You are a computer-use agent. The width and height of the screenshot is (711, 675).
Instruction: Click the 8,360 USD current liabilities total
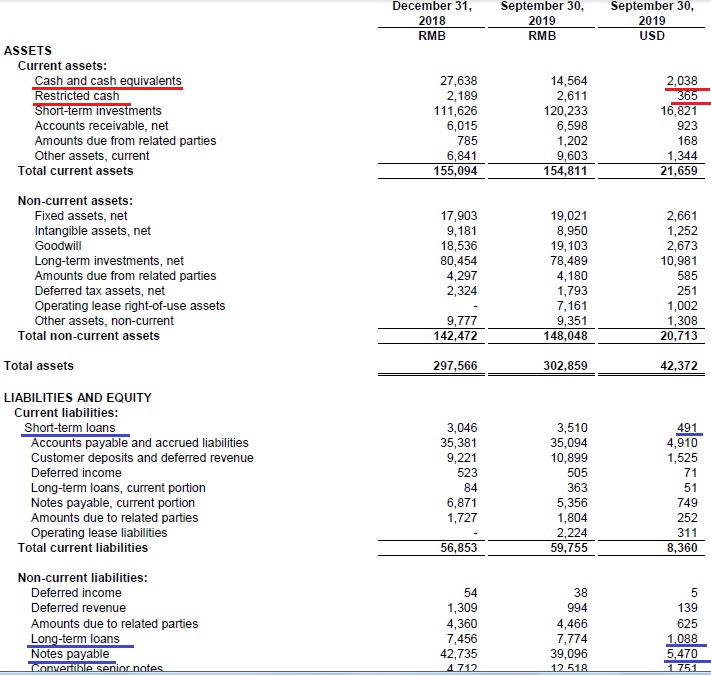682,548
